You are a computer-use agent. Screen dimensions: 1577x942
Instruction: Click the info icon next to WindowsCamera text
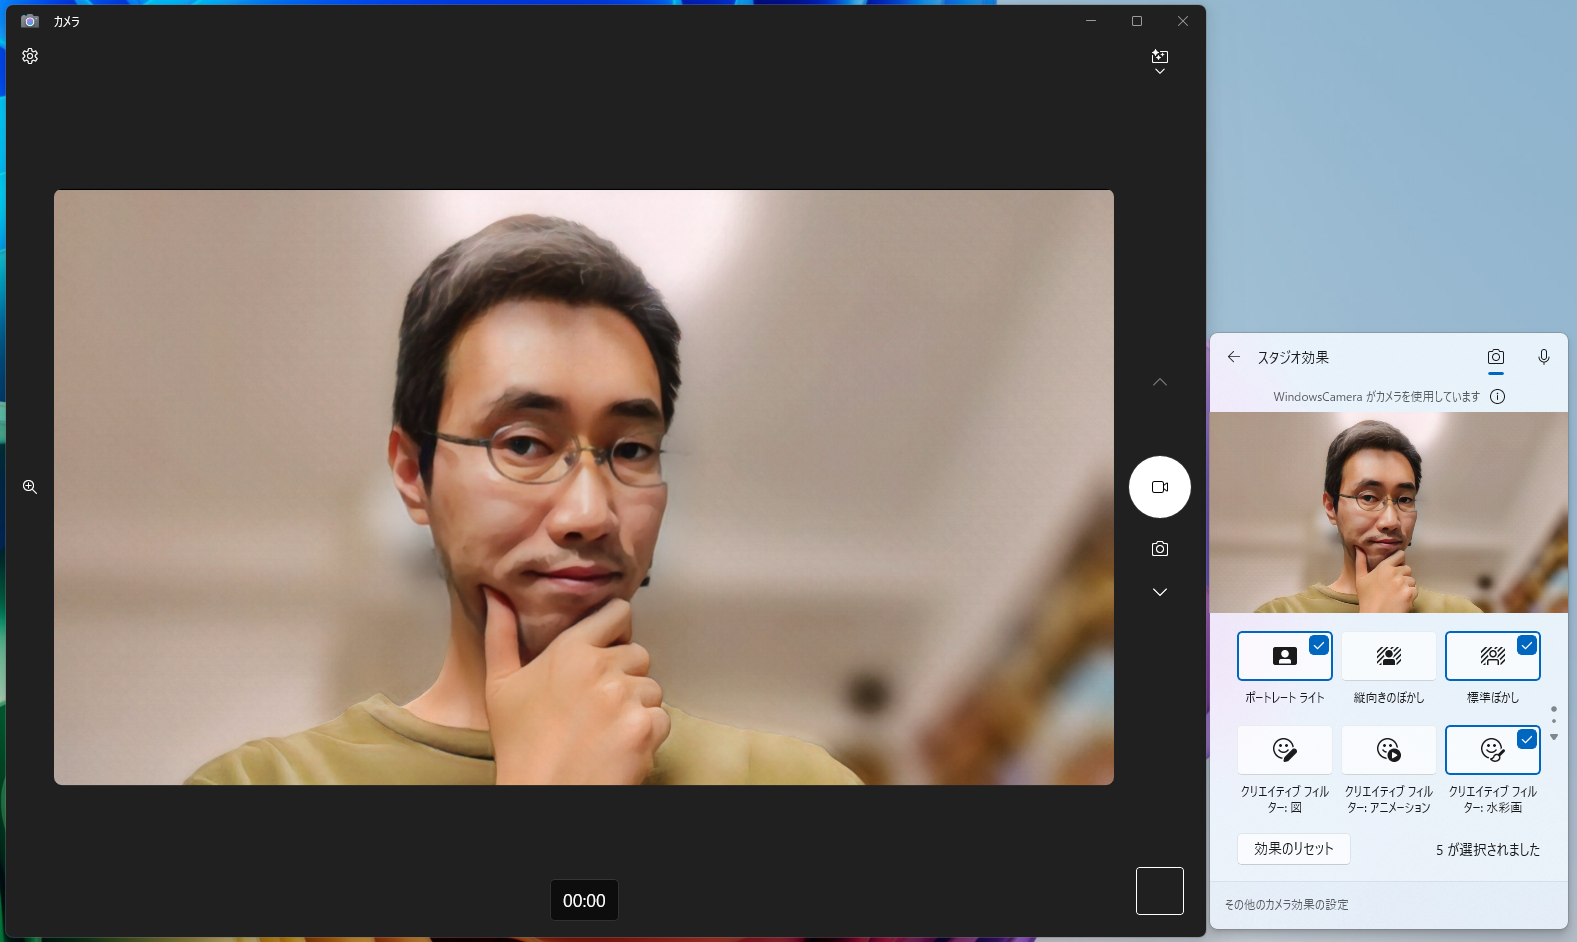click(x=1497, y=396)
